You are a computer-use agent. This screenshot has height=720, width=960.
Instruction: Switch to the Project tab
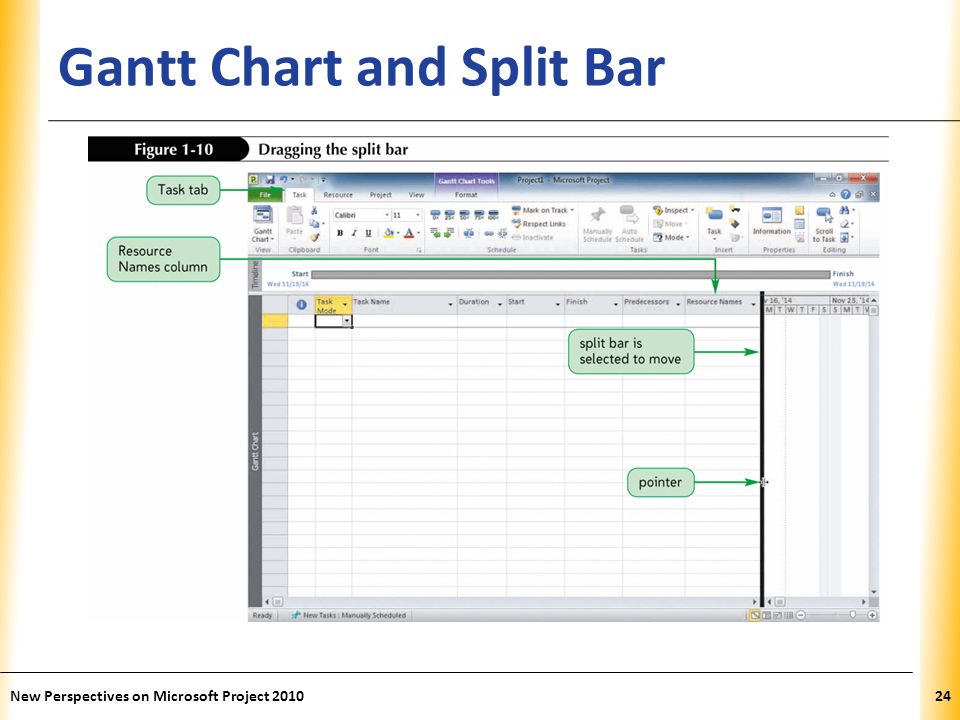point(380,195)
